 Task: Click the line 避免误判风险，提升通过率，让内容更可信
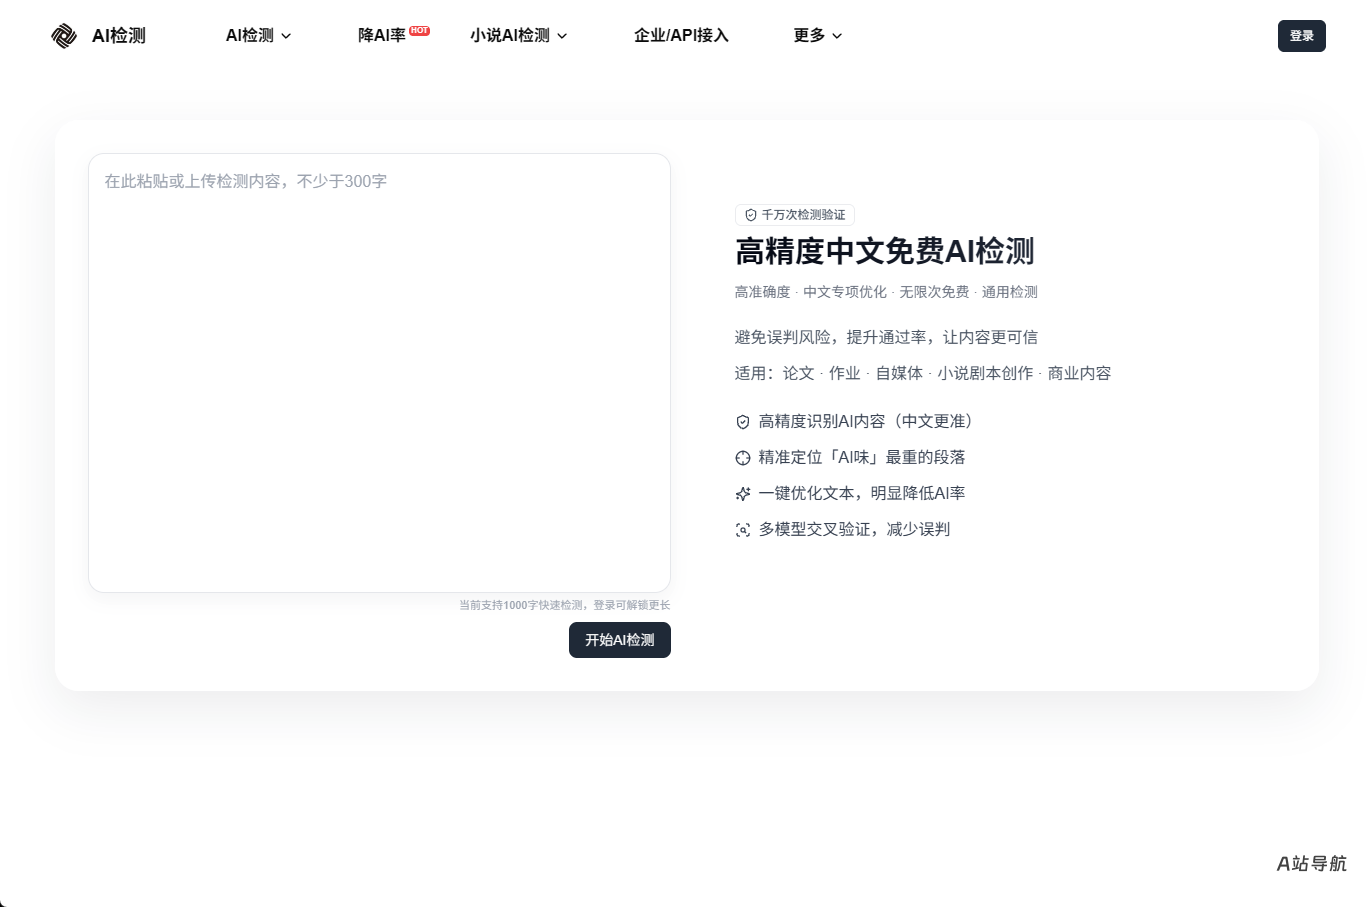point(886,338)
